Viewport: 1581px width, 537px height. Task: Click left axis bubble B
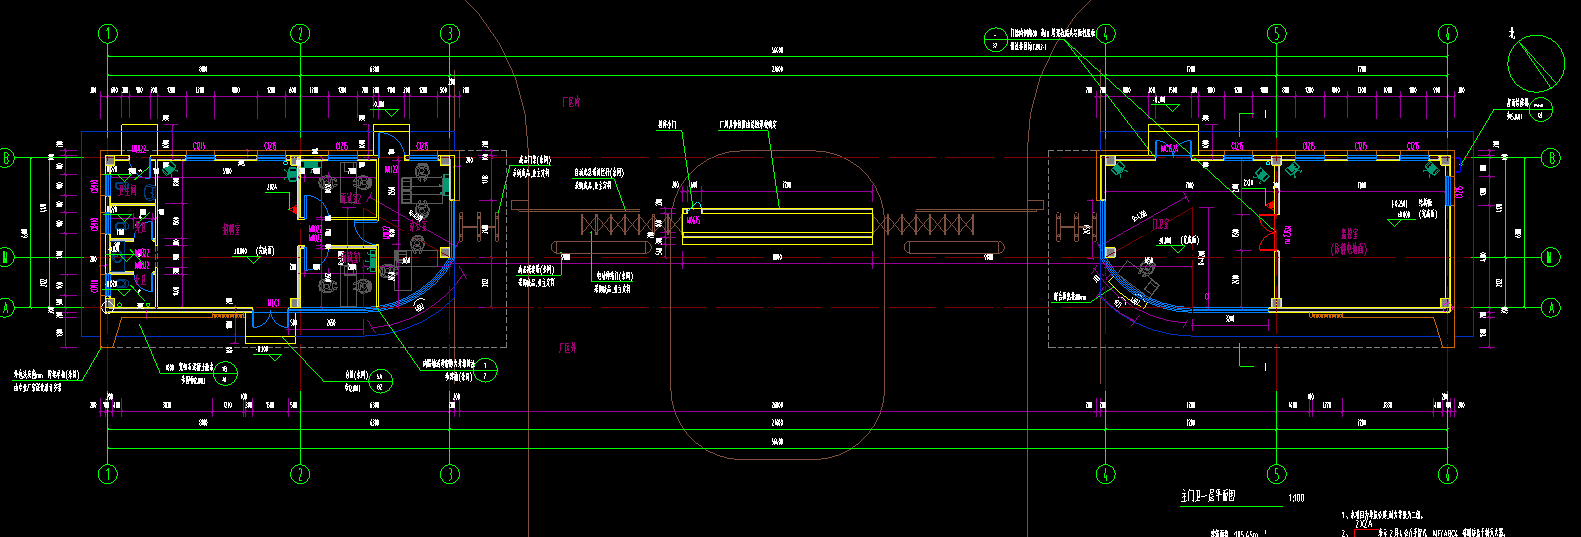coord(6,158)
